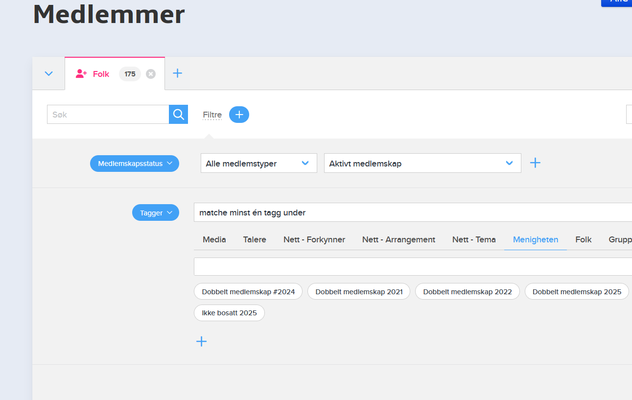Viewport: 632px width, 400px height.
Task: Open the Alle medlemstyper dropdown
Action: click(x=259, y=163)
